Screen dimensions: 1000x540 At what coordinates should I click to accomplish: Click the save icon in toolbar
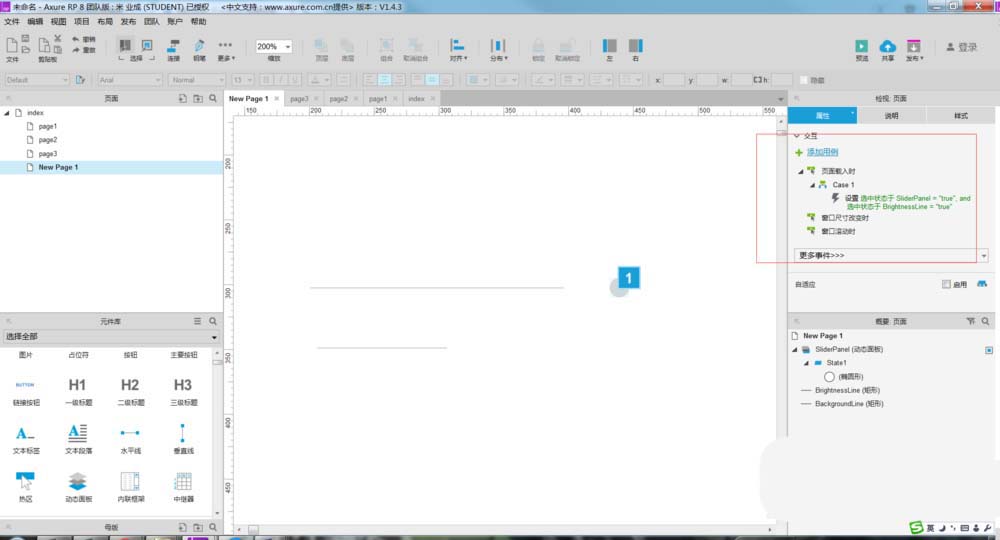26,38
